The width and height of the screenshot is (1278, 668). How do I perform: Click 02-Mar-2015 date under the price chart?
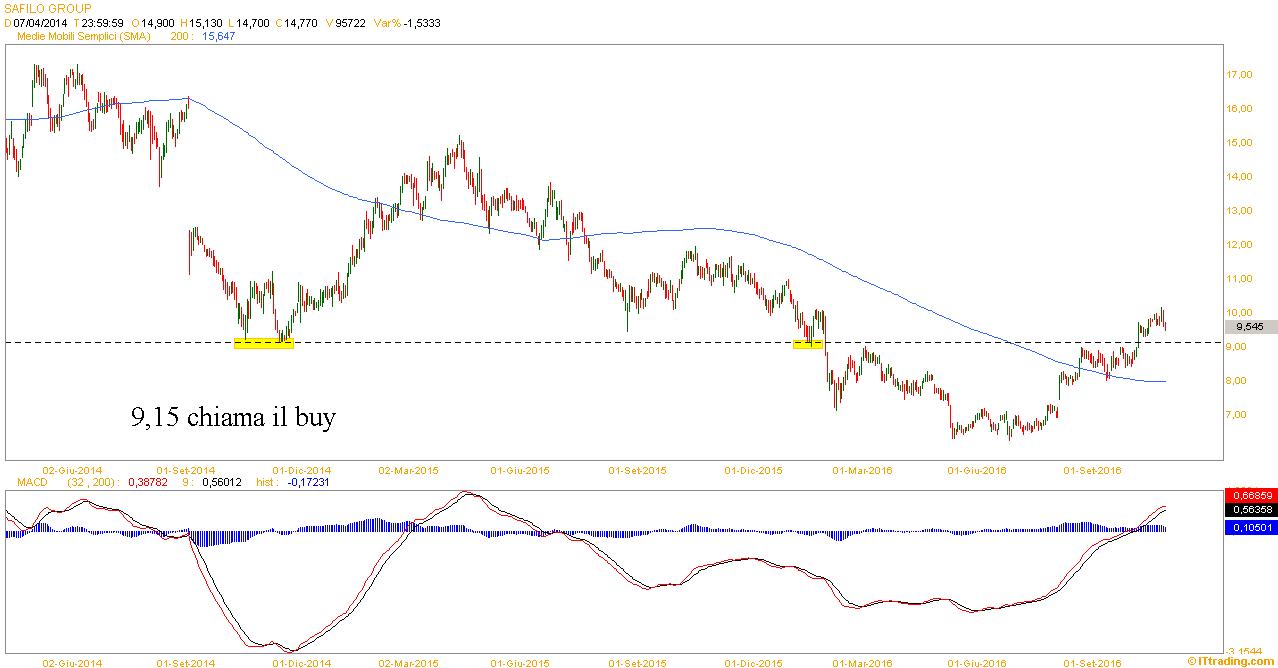click(x=408, y=469)
